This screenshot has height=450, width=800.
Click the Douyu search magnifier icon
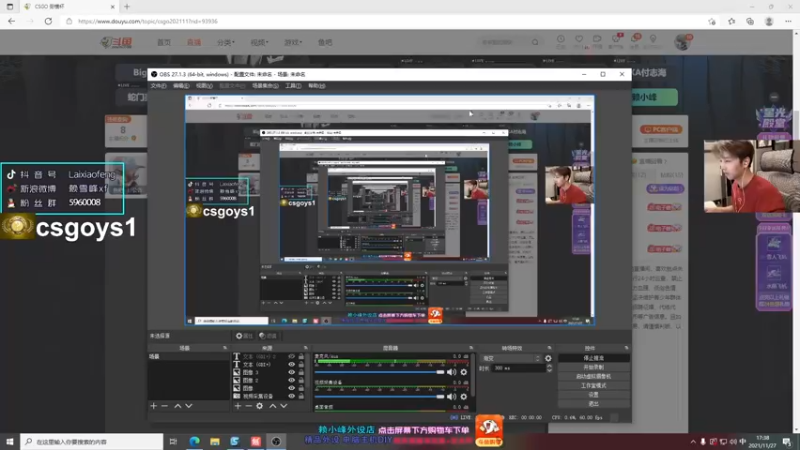(x=535, y=42)
